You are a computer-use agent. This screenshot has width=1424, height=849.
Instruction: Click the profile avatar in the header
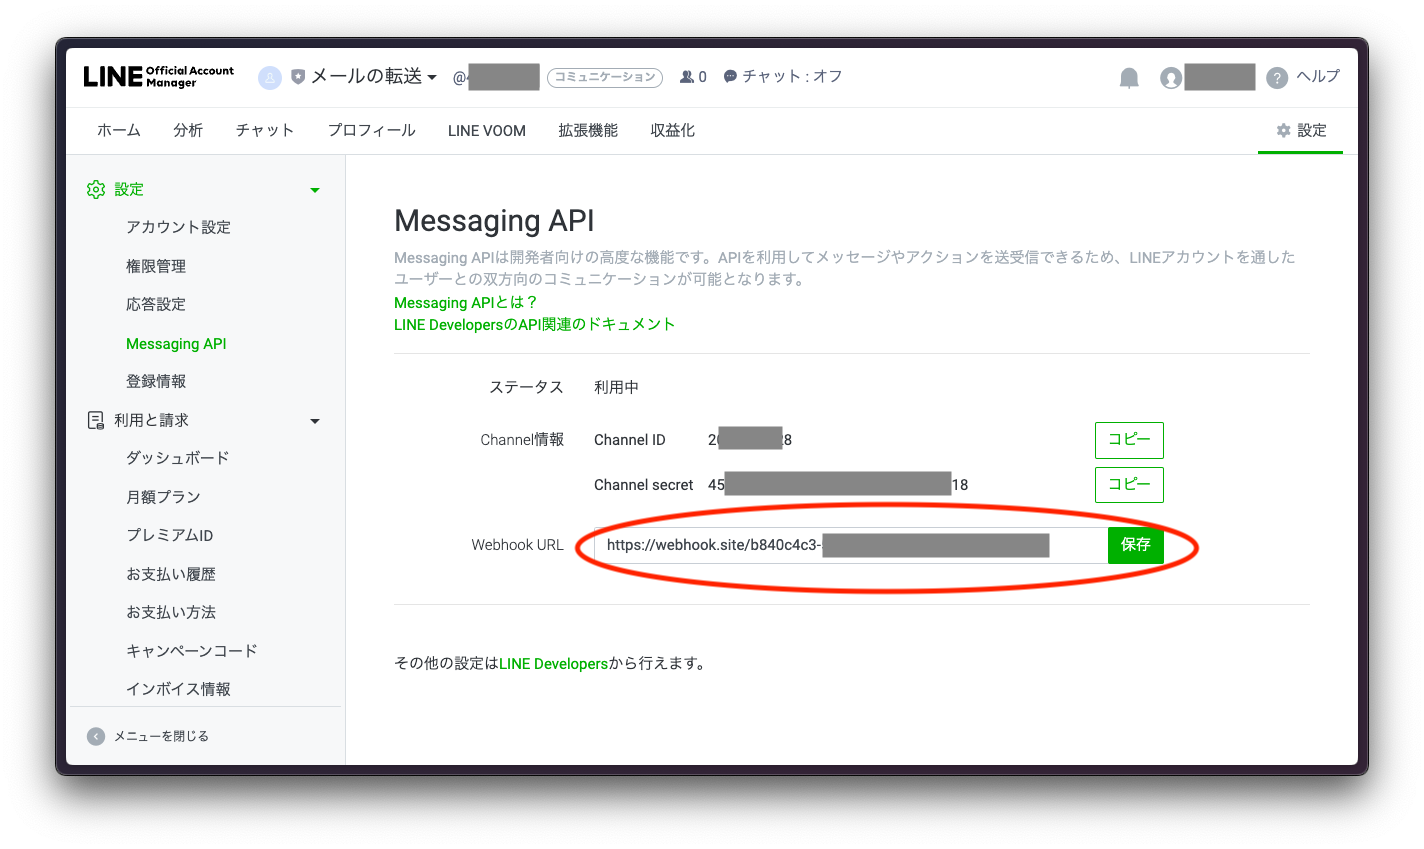point(1170,77)
